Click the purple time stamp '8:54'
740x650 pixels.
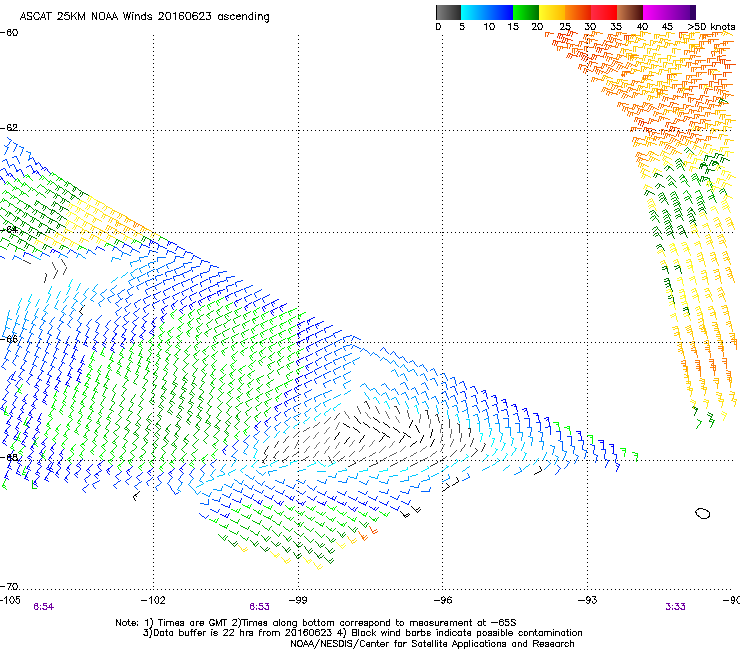pyautogui.click(x=43, y=607)
